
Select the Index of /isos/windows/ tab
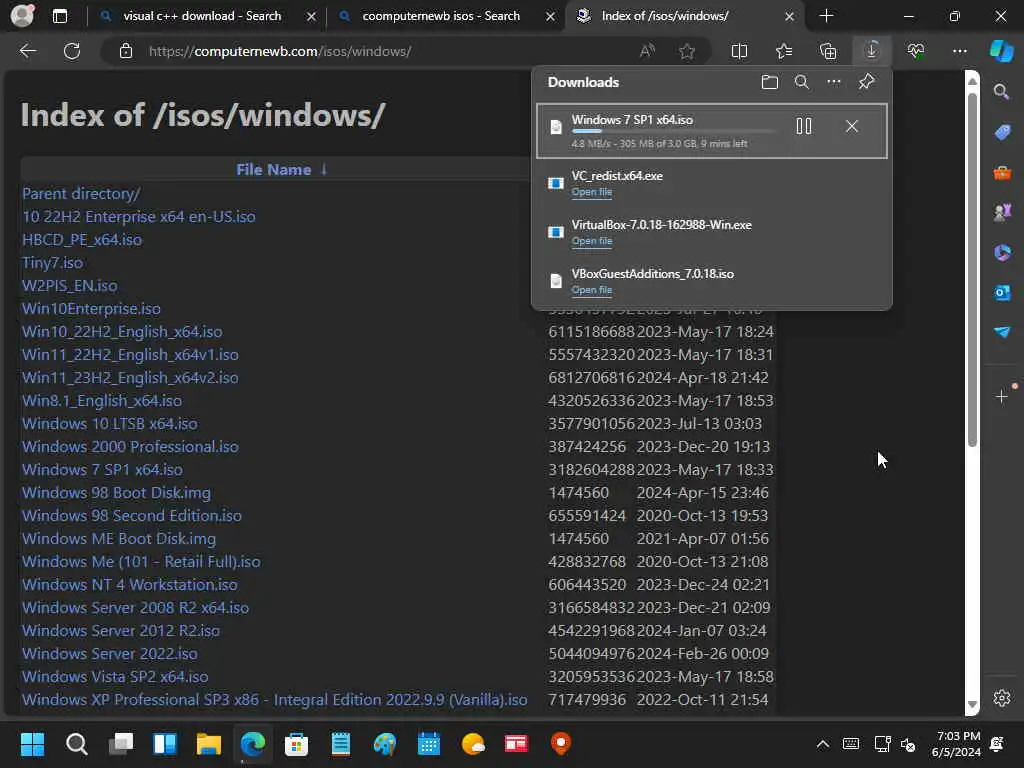[x=665, y=16]
